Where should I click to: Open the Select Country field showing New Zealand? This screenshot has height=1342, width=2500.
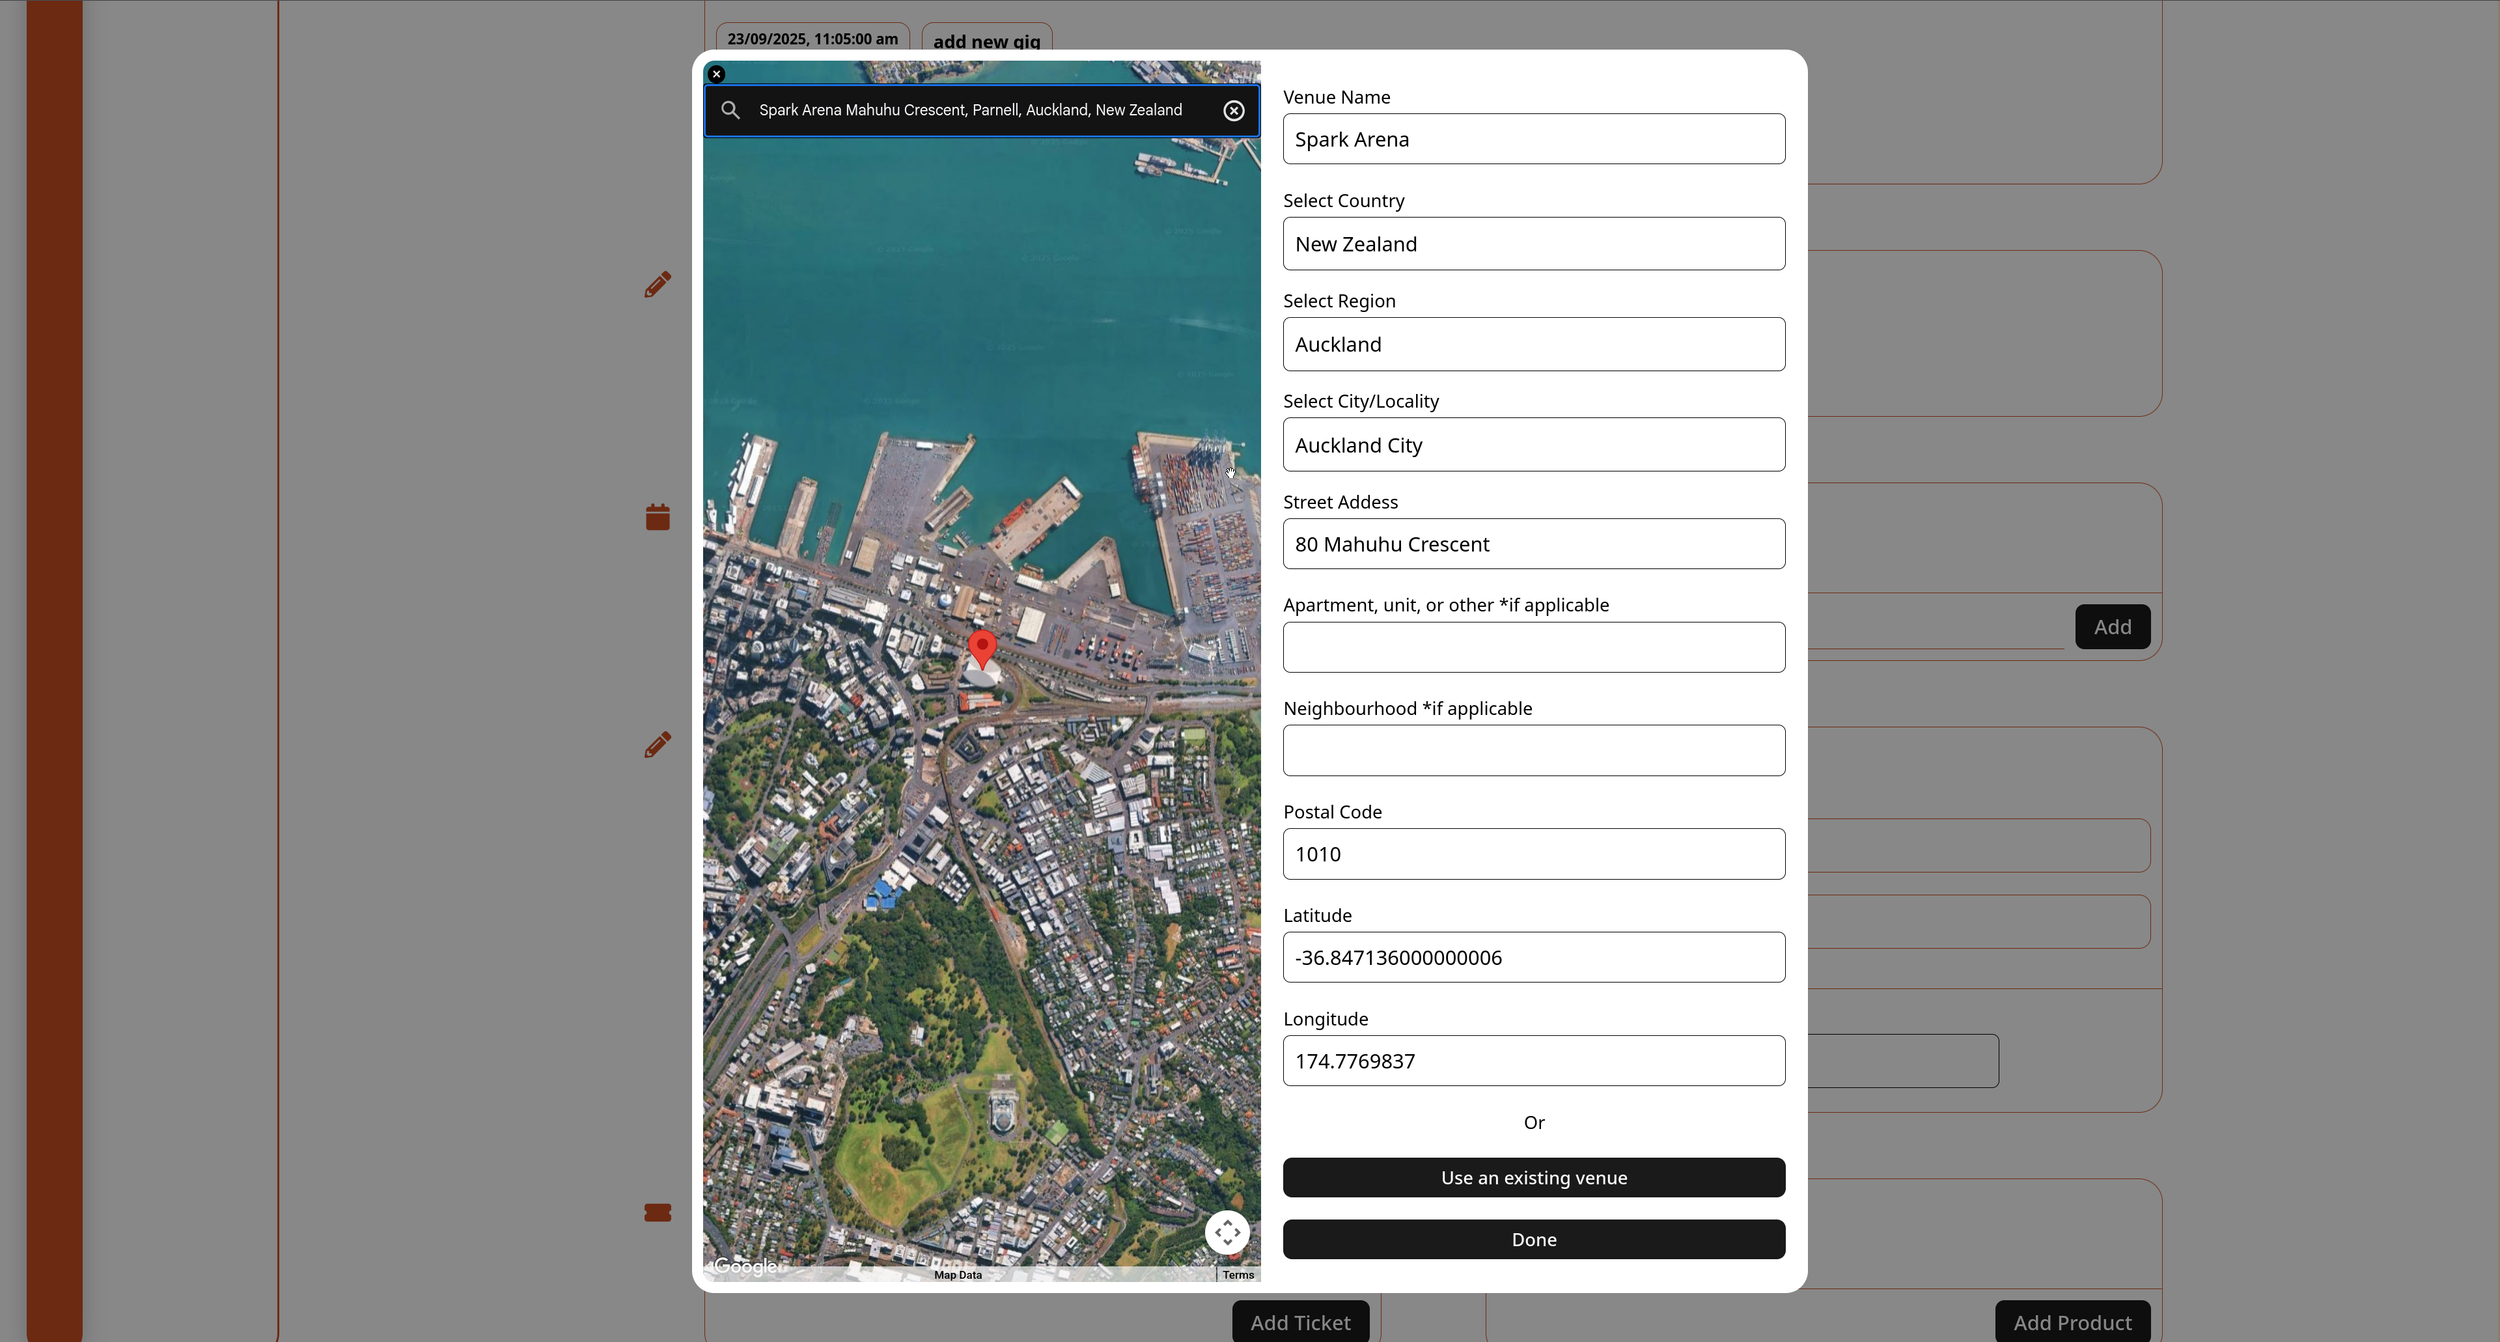click(x=1533, y=244)
